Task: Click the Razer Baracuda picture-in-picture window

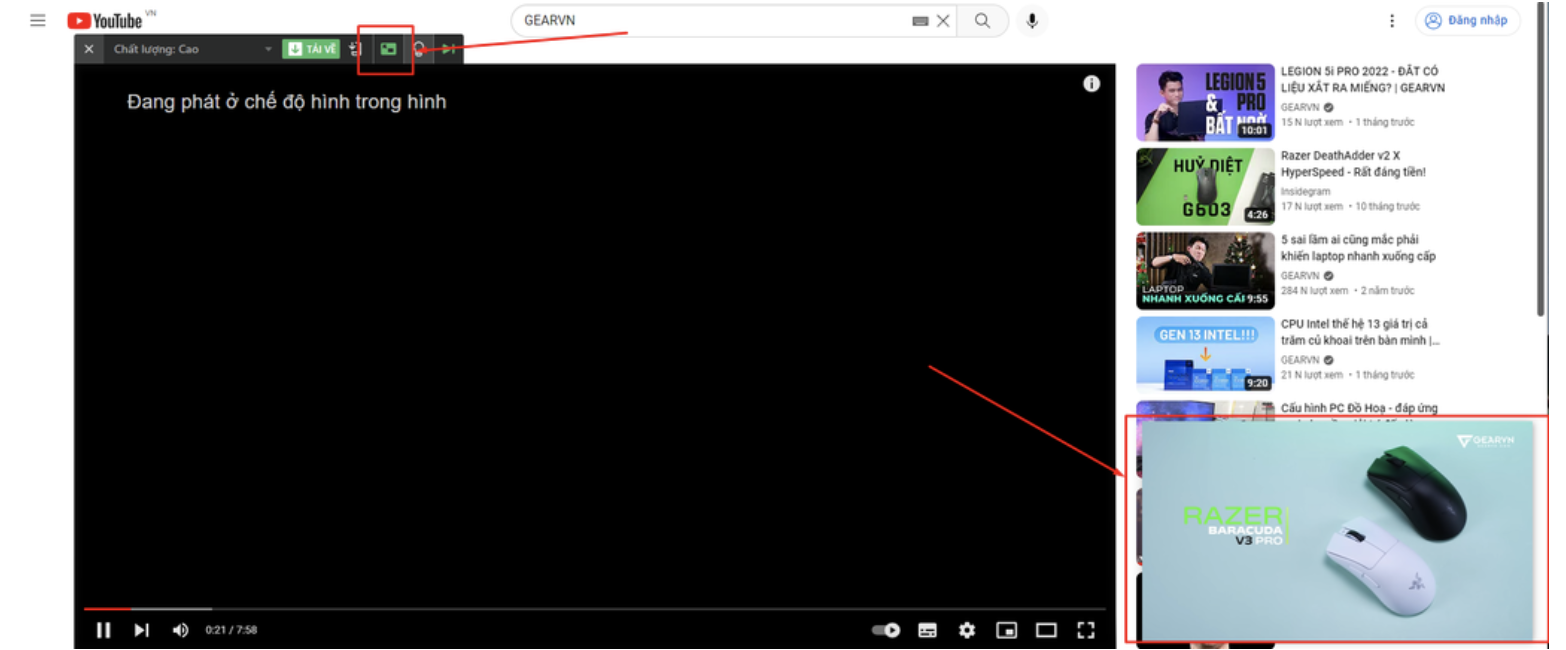Action: coord(1337,530)
